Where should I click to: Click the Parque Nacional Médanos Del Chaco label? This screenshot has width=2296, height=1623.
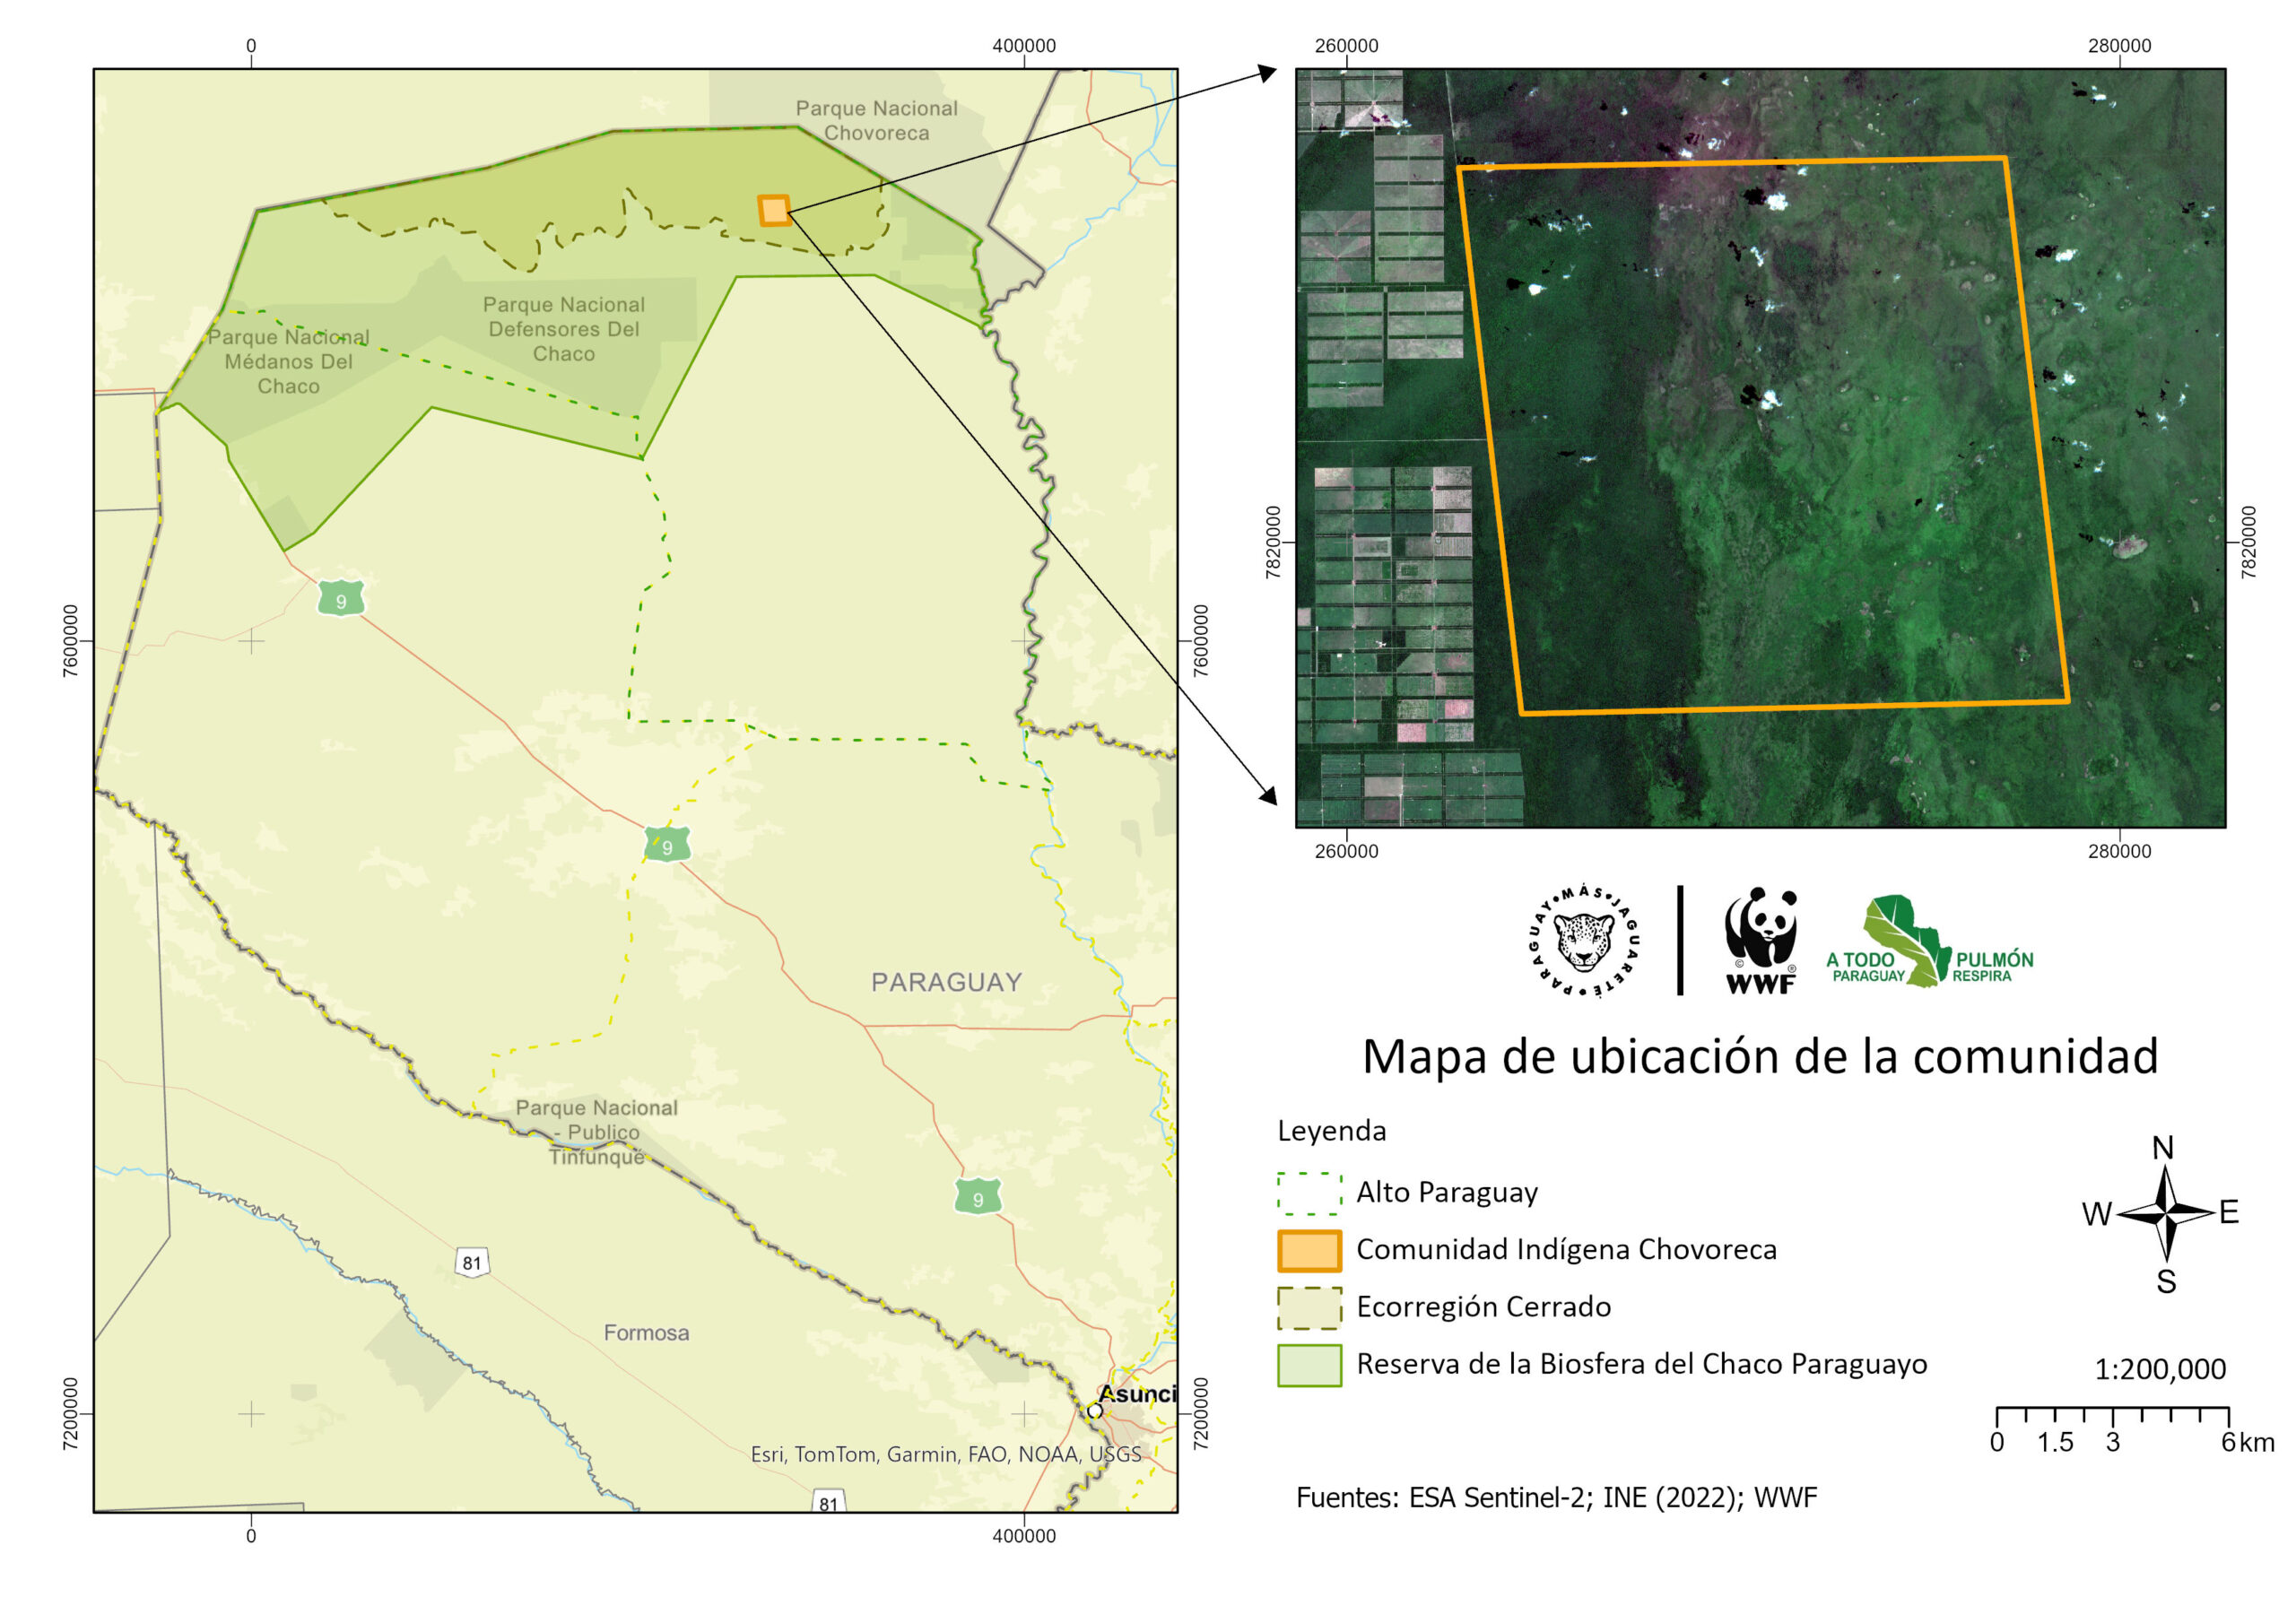tap(288, 361)
